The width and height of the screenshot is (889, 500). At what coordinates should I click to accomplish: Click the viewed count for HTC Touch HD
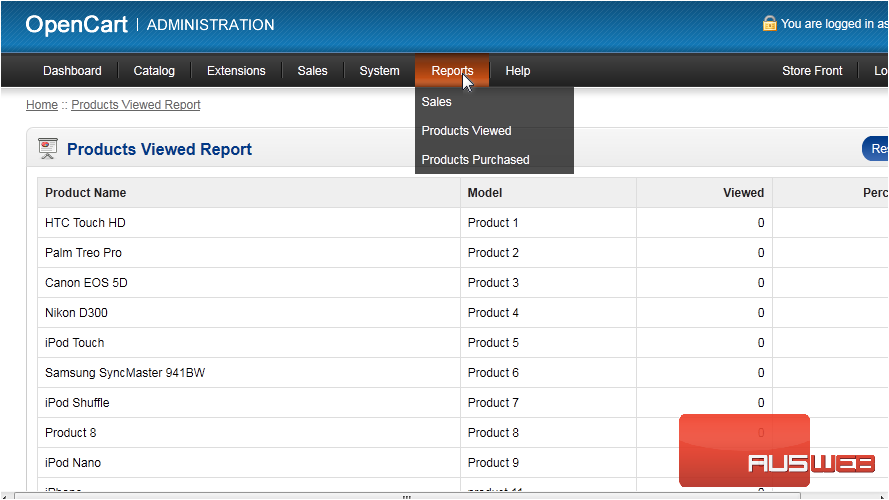point(761,223)
